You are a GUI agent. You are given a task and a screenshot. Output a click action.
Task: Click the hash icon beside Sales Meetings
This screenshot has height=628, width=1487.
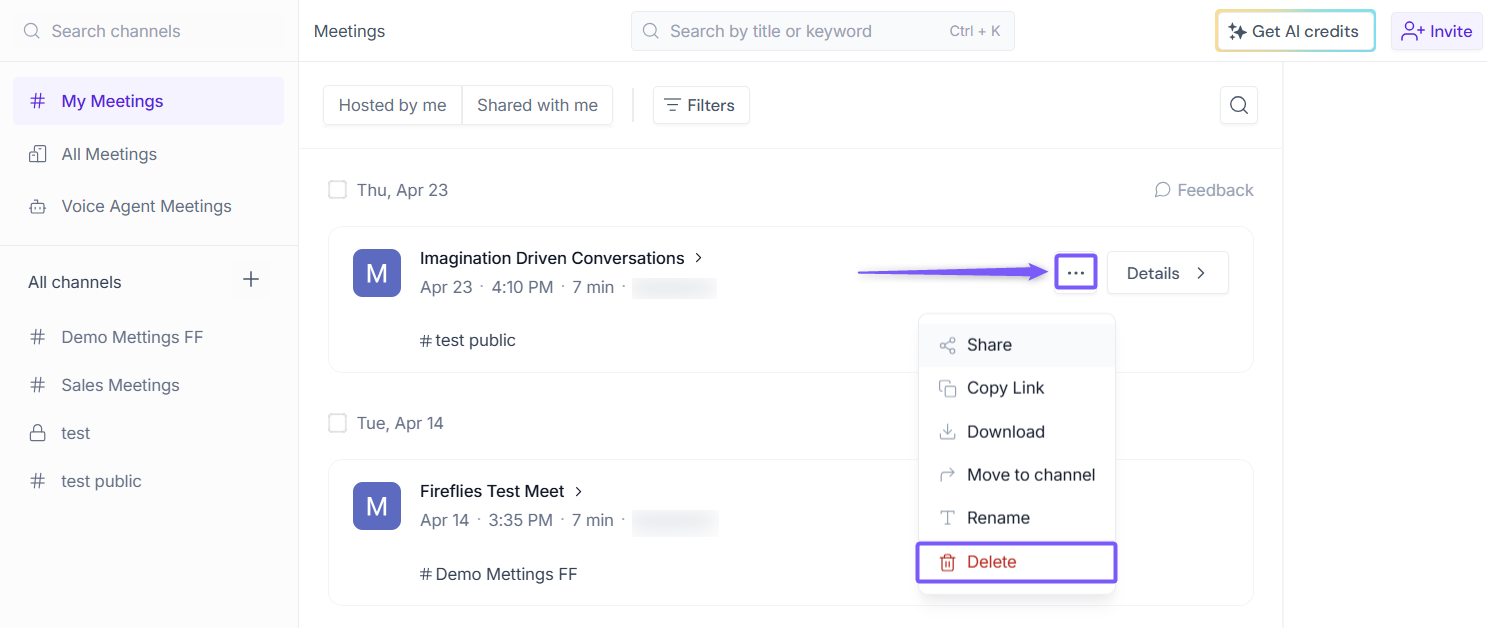click(x=38, y=385)
